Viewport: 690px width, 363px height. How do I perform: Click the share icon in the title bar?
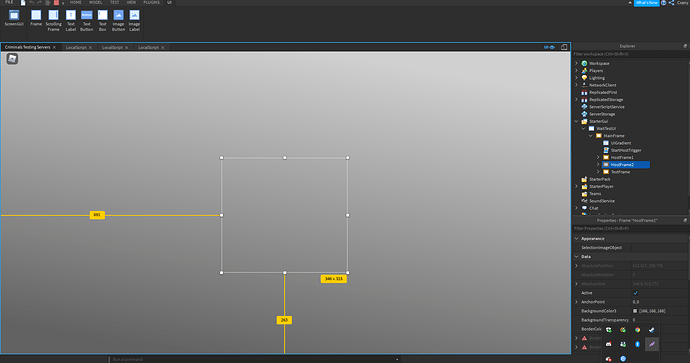click(672, 3)
